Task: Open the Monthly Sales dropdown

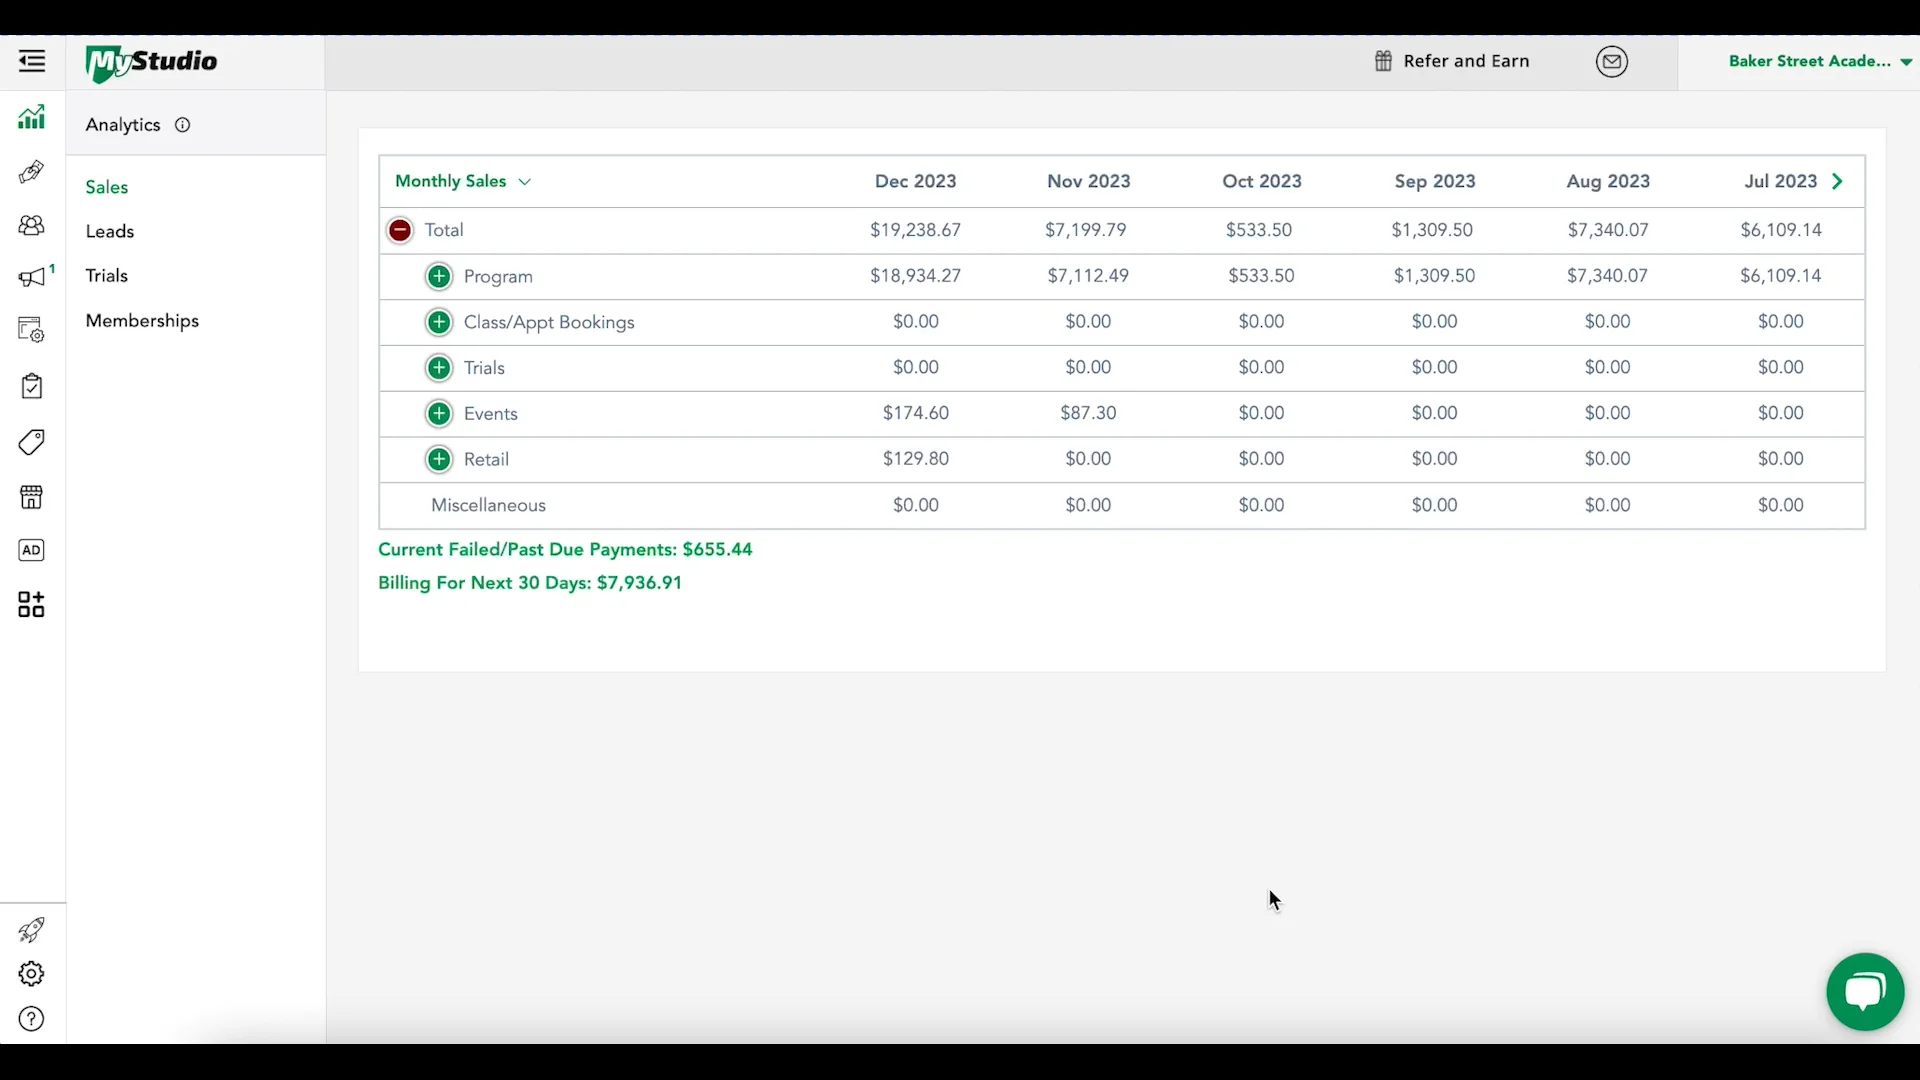Action: pyautogui.click(x=463, y=181)
